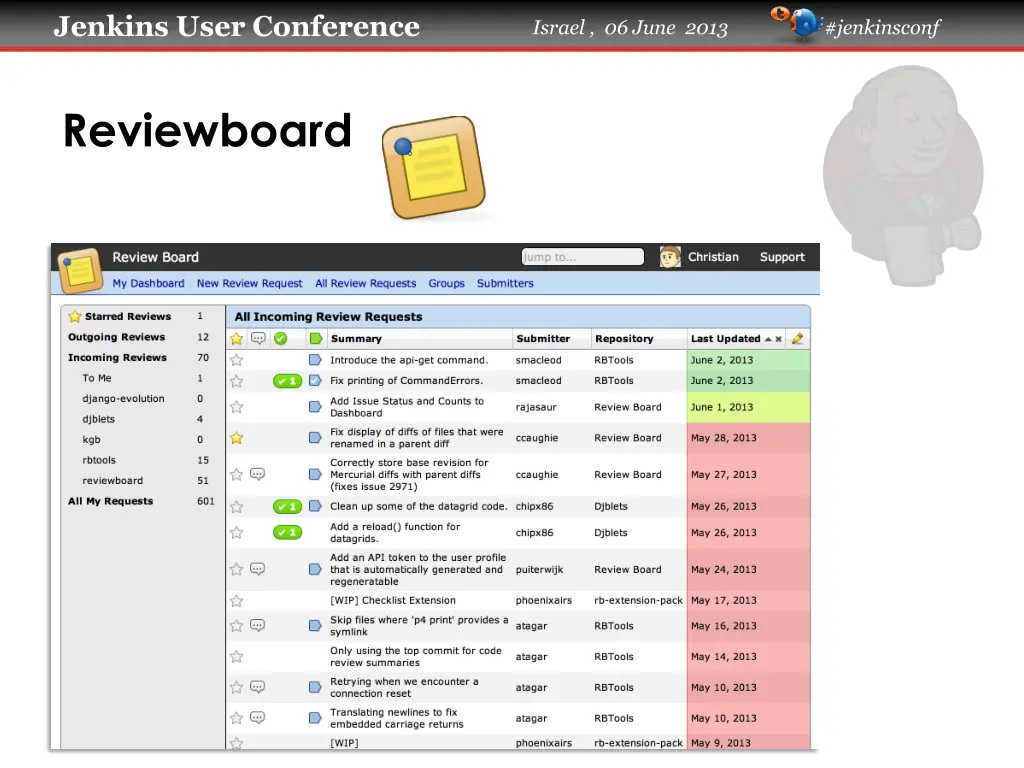This screenshot has width=1024, height=768.
Task: Click checked update icon on 'Fix printing of CommandErrors.'
Action: pyautogui.click(x=315, y=380)
